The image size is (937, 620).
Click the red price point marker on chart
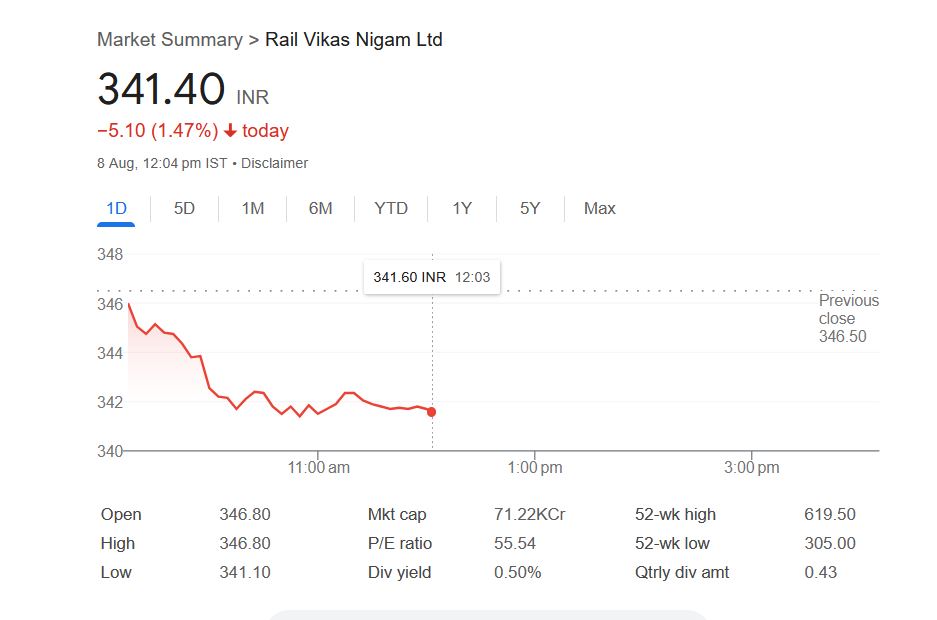point(431,412)
